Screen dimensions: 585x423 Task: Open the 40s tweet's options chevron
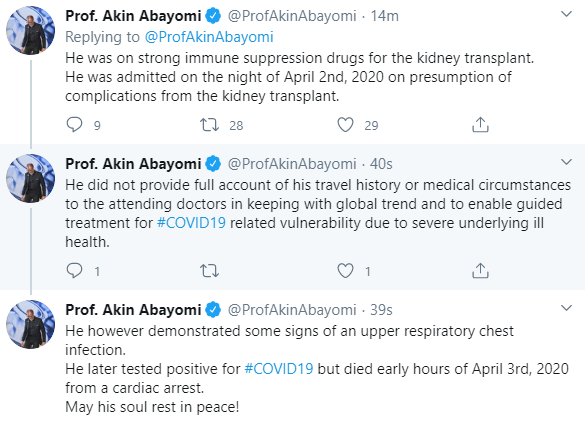point(566,162)
